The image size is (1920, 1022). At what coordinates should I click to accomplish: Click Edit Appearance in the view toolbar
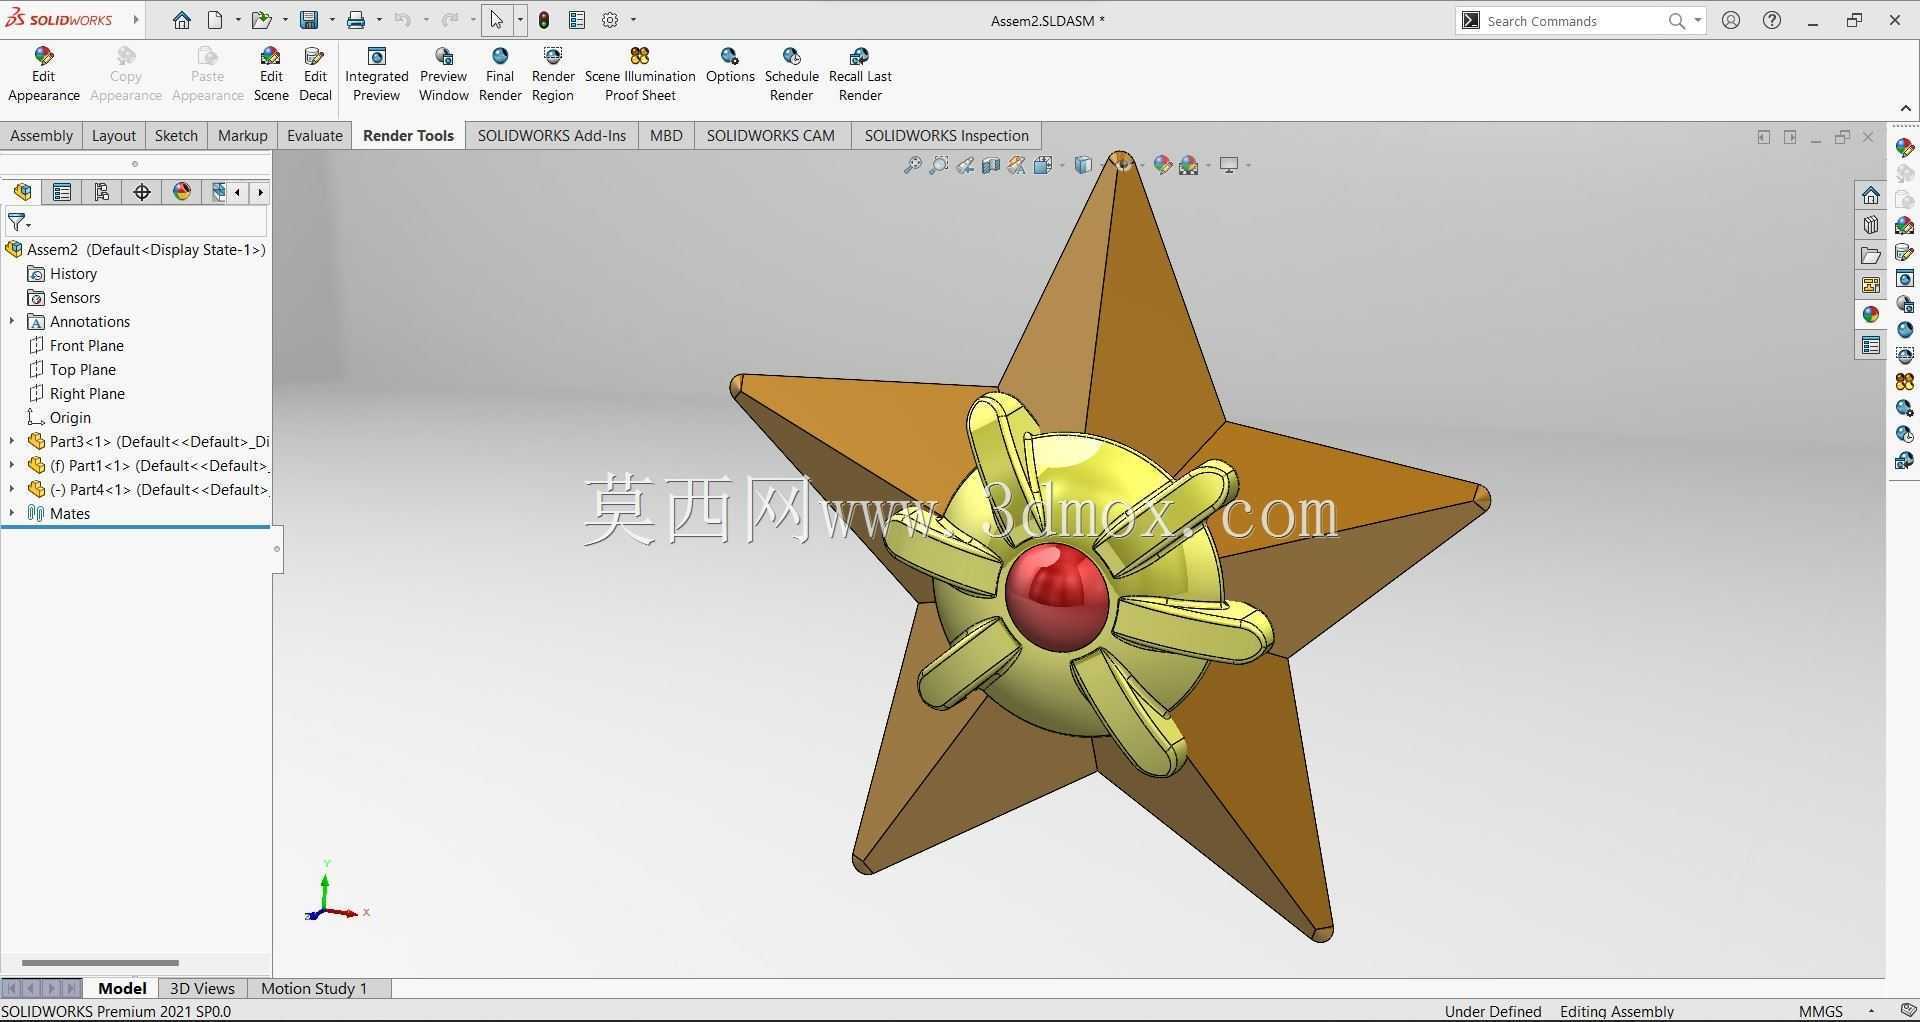tap(1162, 165)
